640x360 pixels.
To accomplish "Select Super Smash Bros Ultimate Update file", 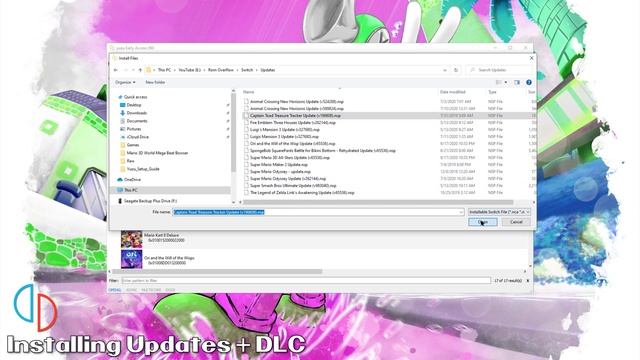I will [293, 186].
